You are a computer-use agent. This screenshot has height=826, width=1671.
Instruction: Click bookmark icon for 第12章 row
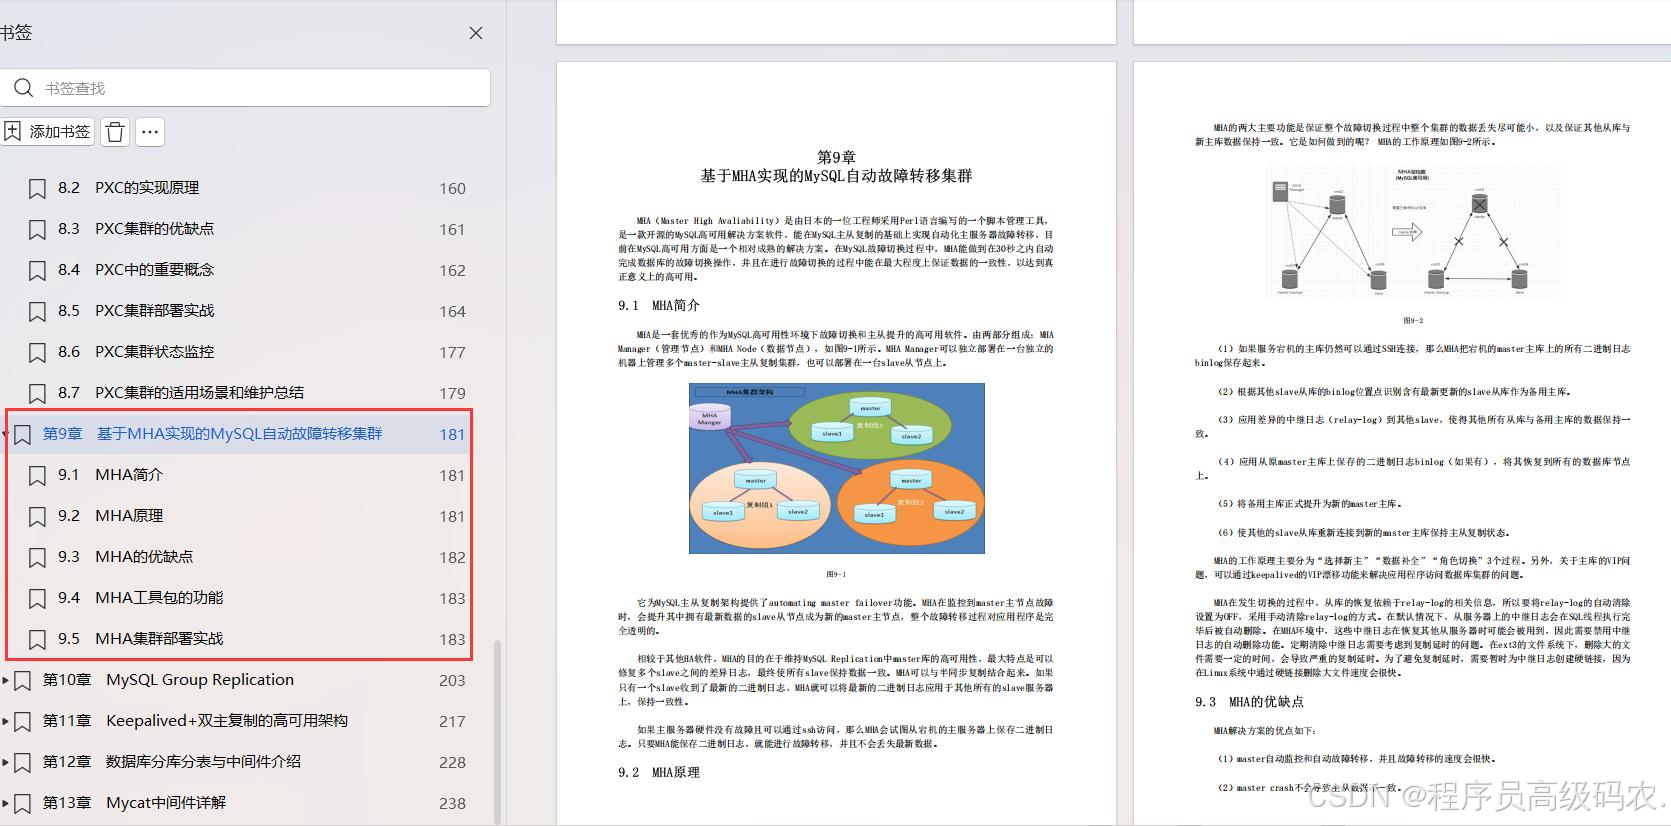[x=22, y=762]
